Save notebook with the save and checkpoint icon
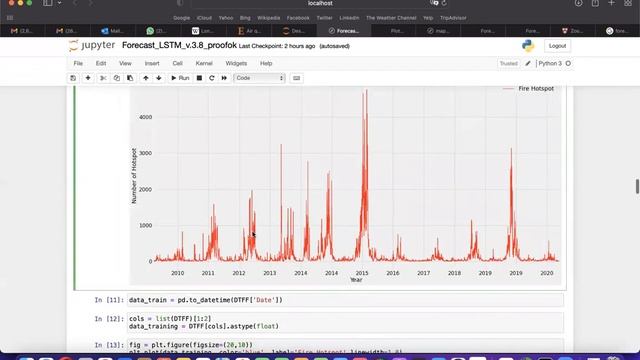This screenshot has width=640, height=360. [73, 78]
